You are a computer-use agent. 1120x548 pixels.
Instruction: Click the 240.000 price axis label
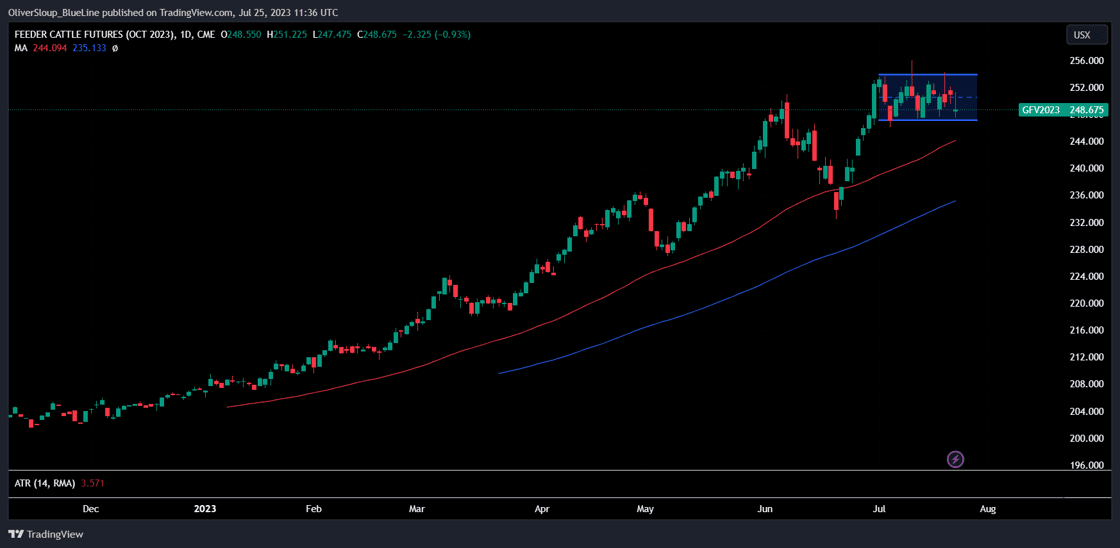click(x=1088, y=169)
